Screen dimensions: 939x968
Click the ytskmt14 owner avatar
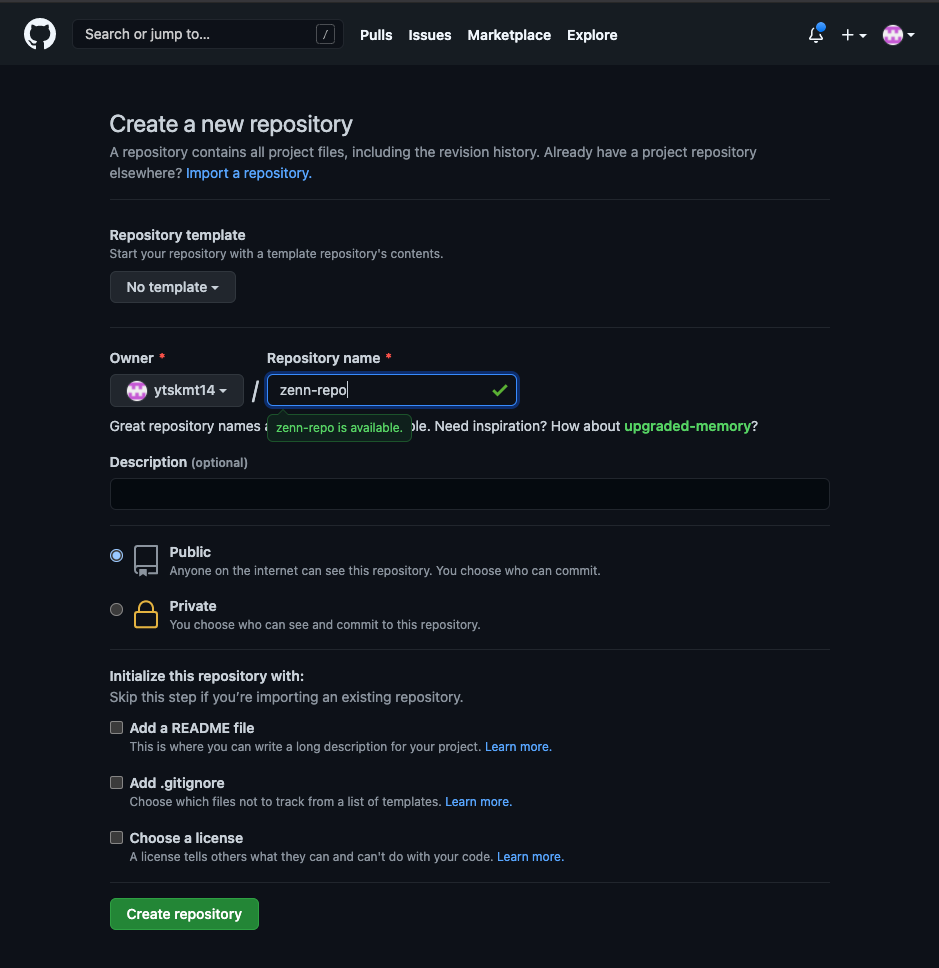pyautogui.click(x=137, y=391)
